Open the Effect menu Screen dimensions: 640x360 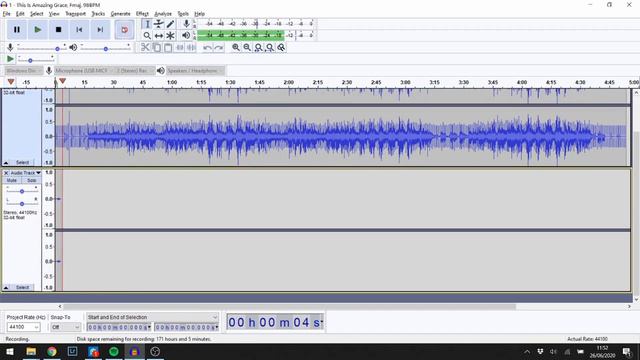point(142,13)
